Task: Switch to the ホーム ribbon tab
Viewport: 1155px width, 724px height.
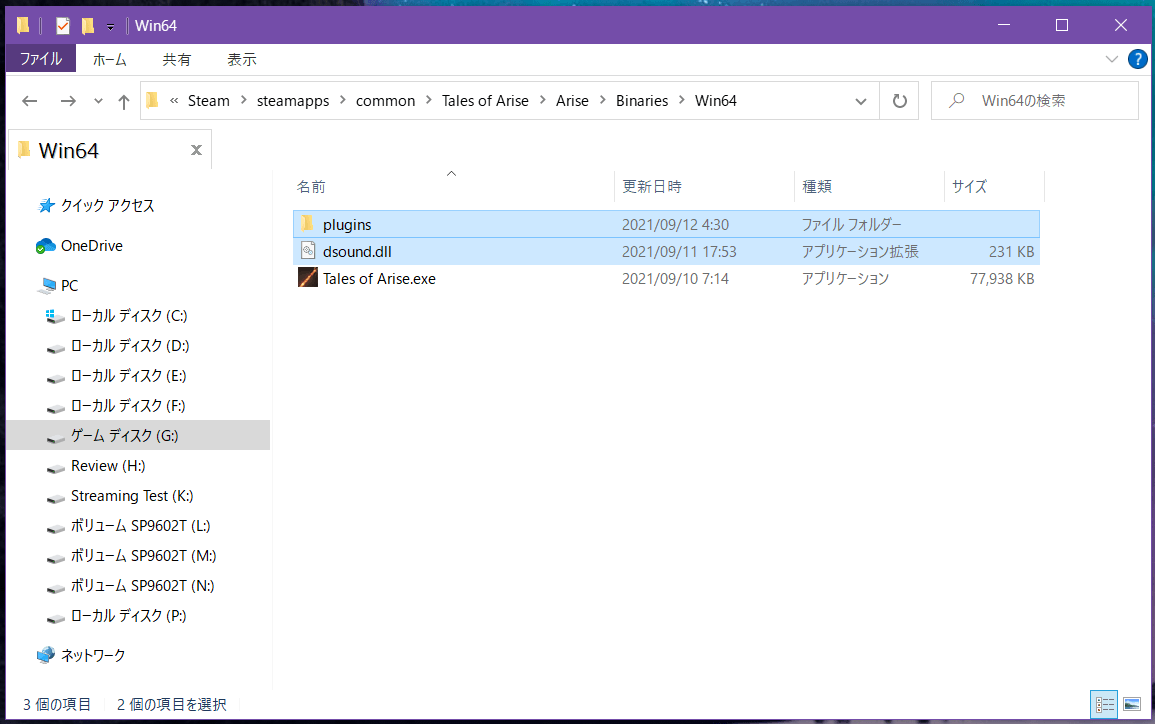Action: [x=109, y=60]
